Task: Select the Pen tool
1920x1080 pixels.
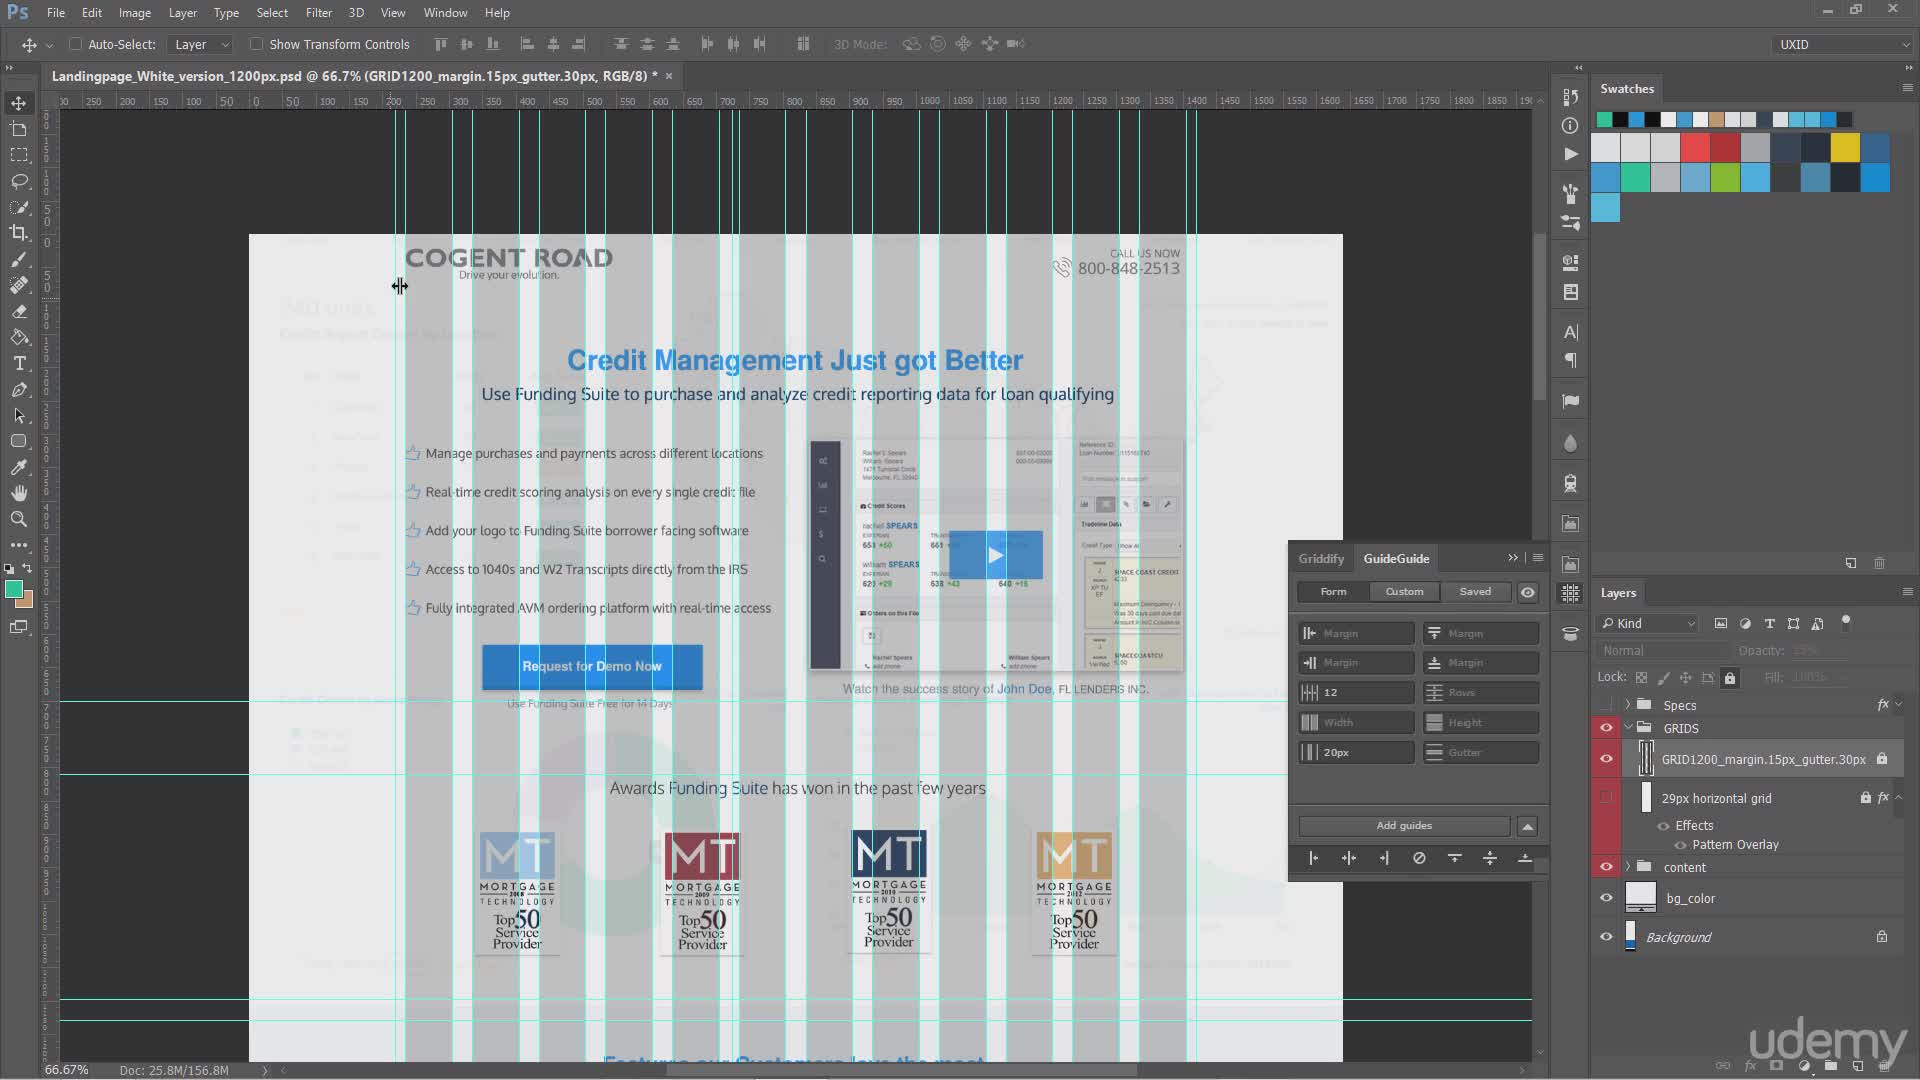Action: 19,389
